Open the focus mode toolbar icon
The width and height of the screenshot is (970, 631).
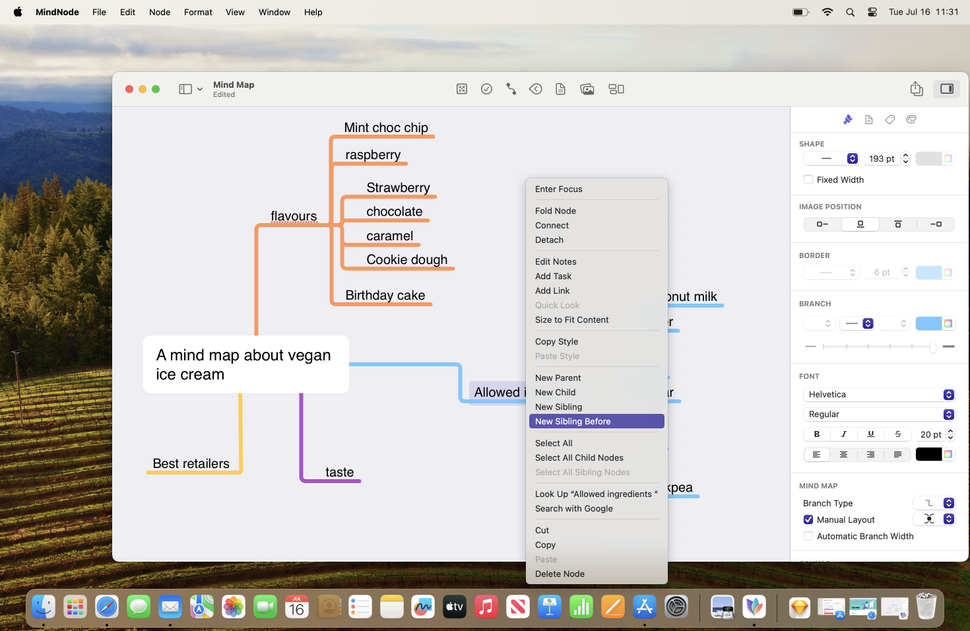point(461,89)
